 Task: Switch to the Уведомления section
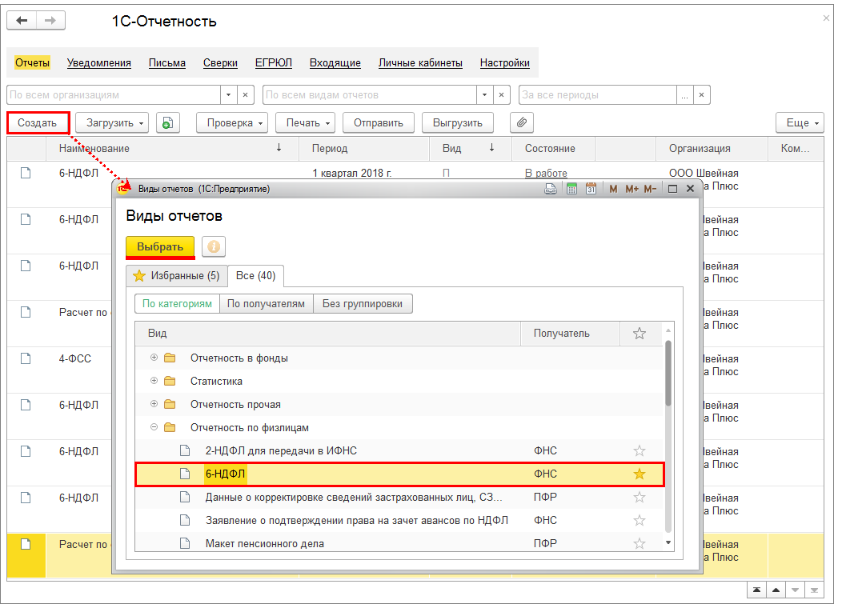tap(99, 63)
